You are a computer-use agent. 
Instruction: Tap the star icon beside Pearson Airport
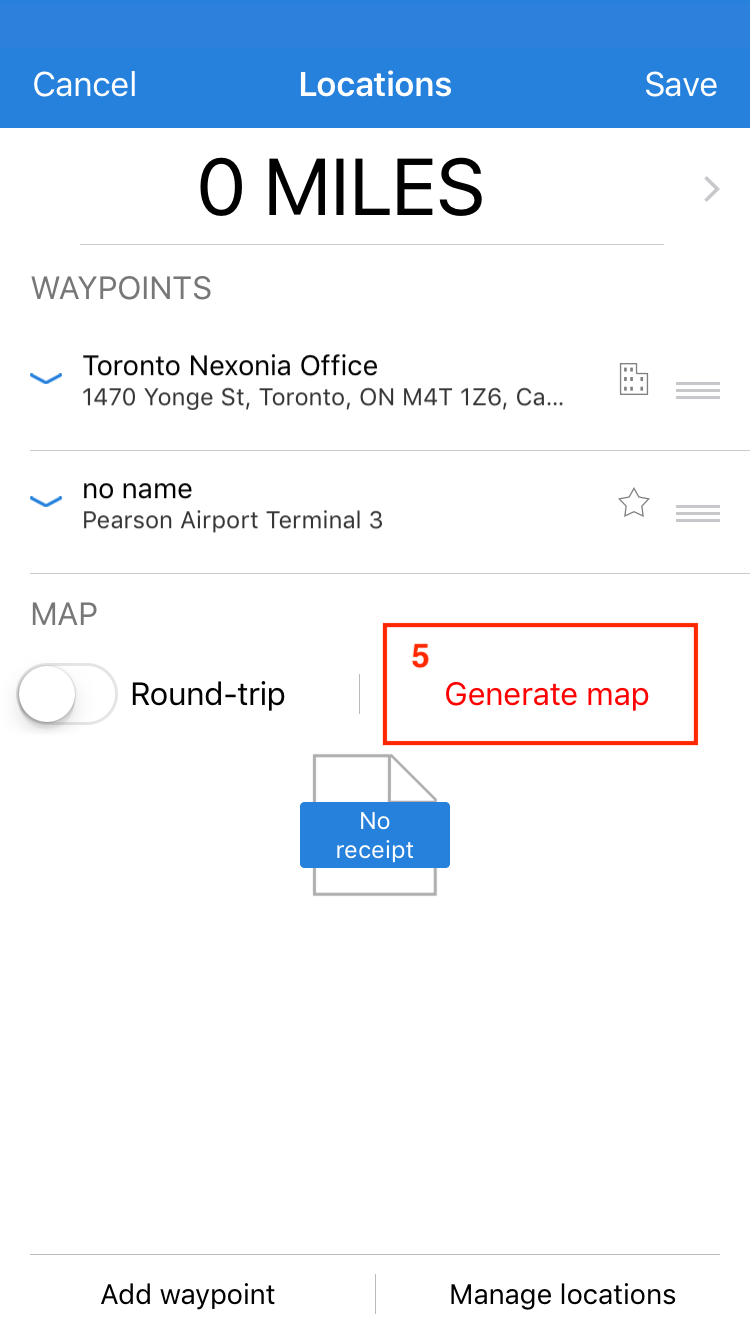pyautogui.click(x=634, y=504)
